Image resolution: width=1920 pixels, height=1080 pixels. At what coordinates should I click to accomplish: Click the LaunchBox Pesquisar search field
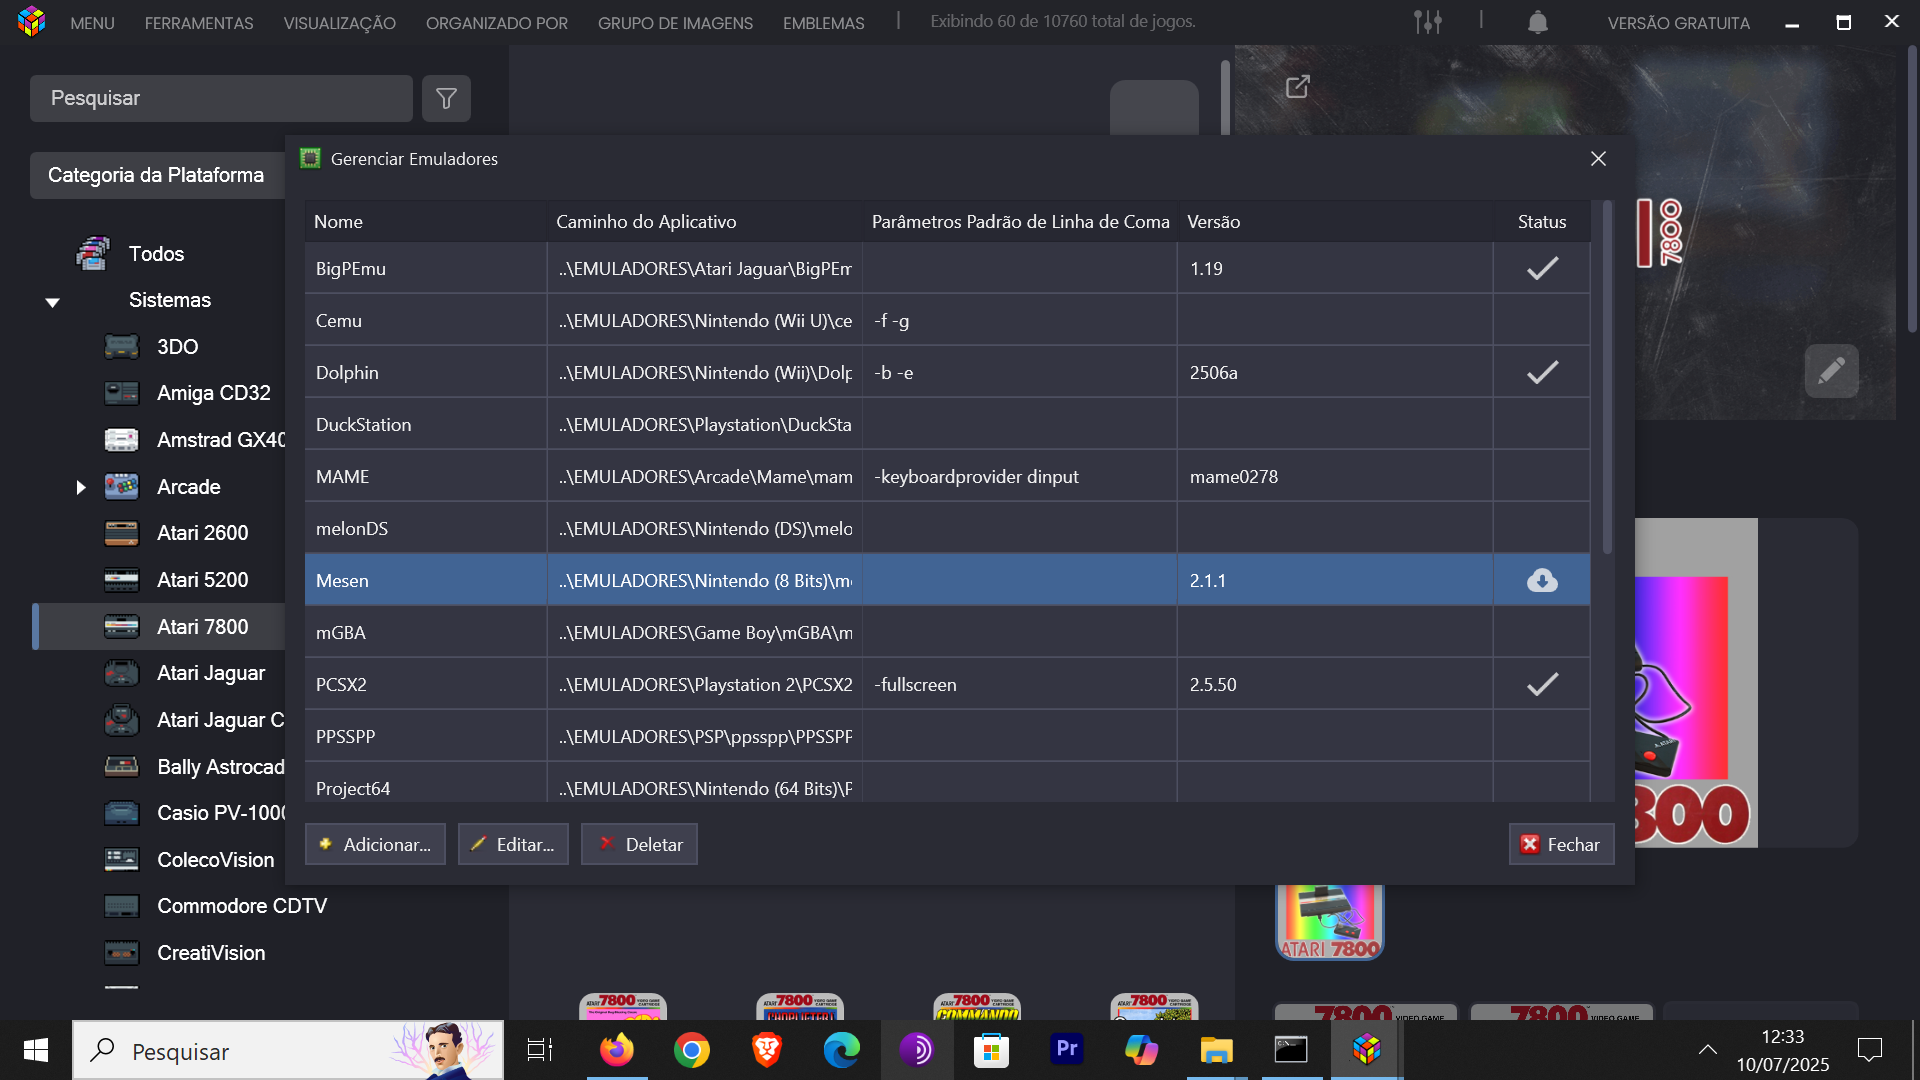pyautogui.click(x=221, y=98)
